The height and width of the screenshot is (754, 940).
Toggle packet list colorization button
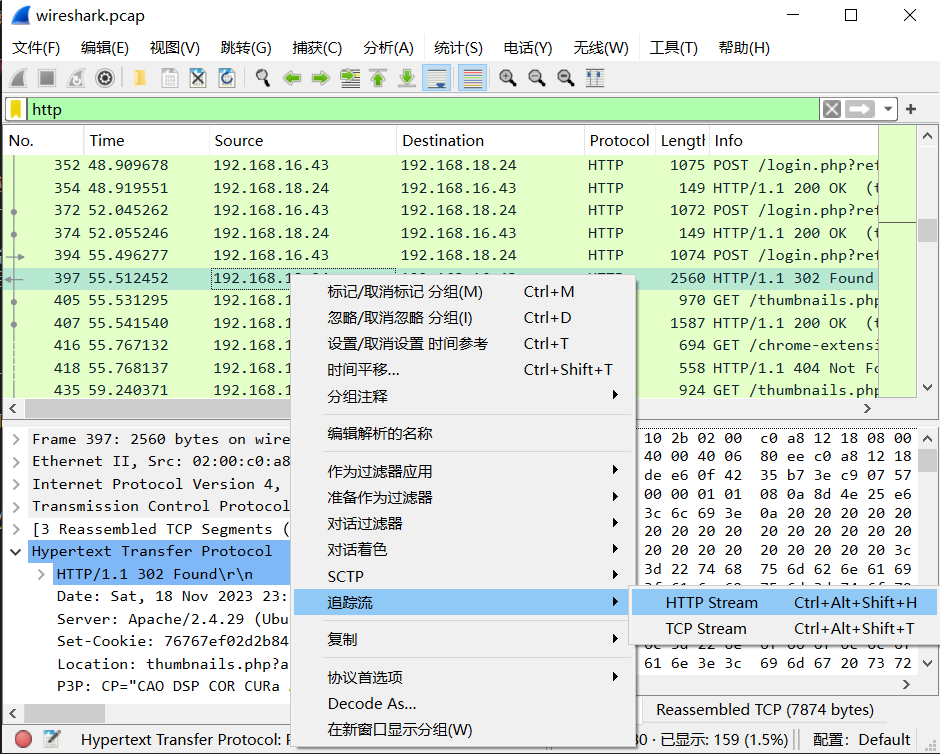[472, 78]
